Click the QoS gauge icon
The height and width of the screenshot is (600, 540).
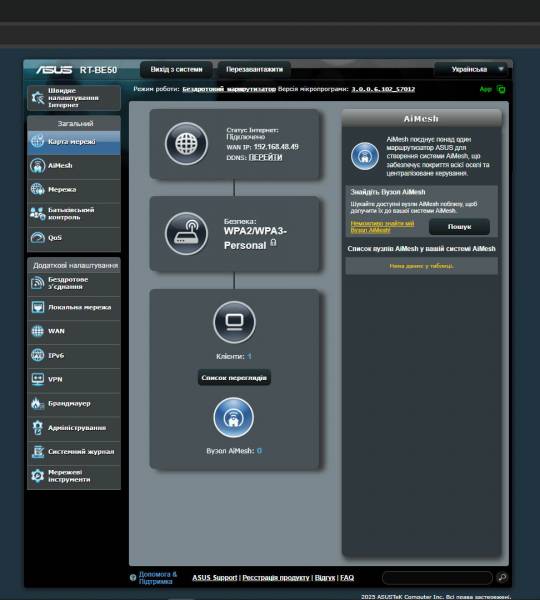pyautogui.click(x=37, y=238)
